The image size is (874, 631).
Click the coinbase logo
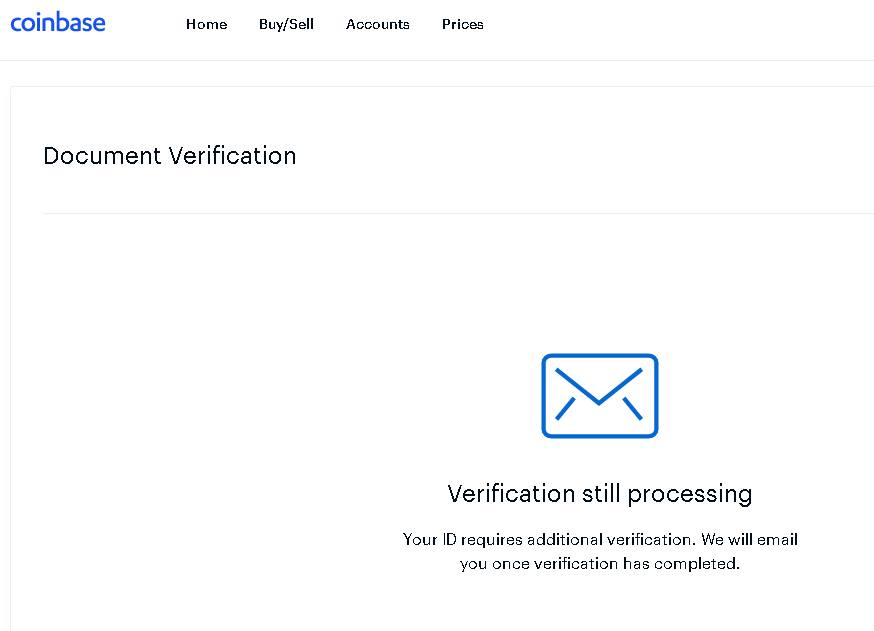[x=58, y=23]
